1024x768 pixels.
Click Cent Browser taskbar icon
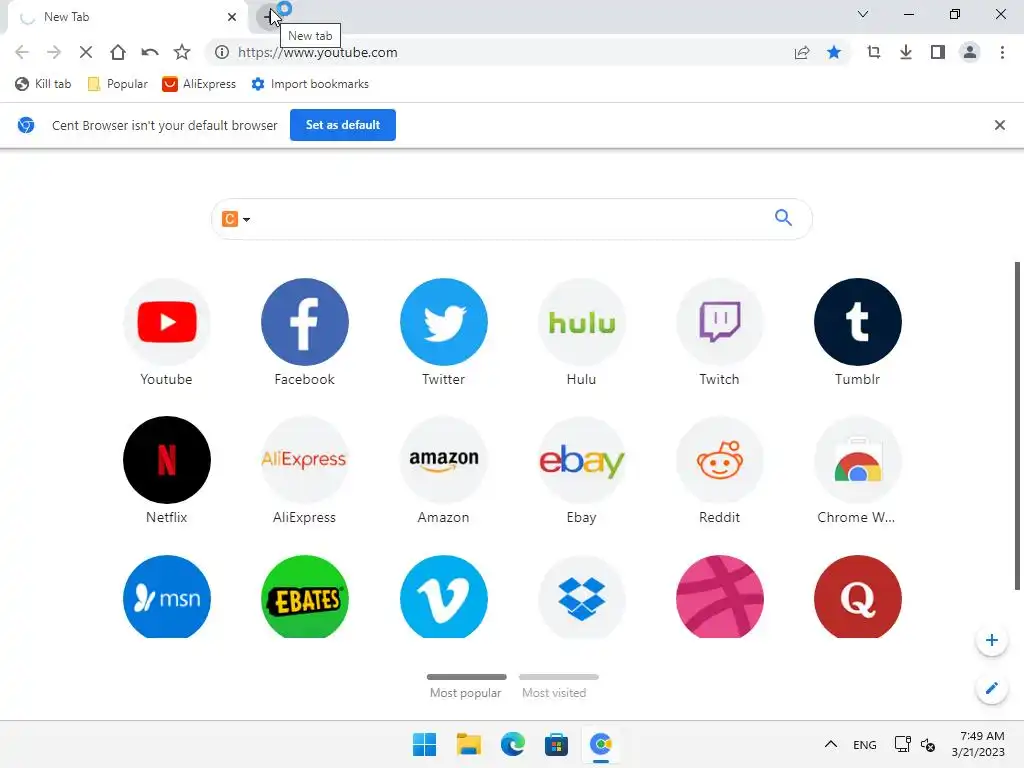(x=601, y=744)
